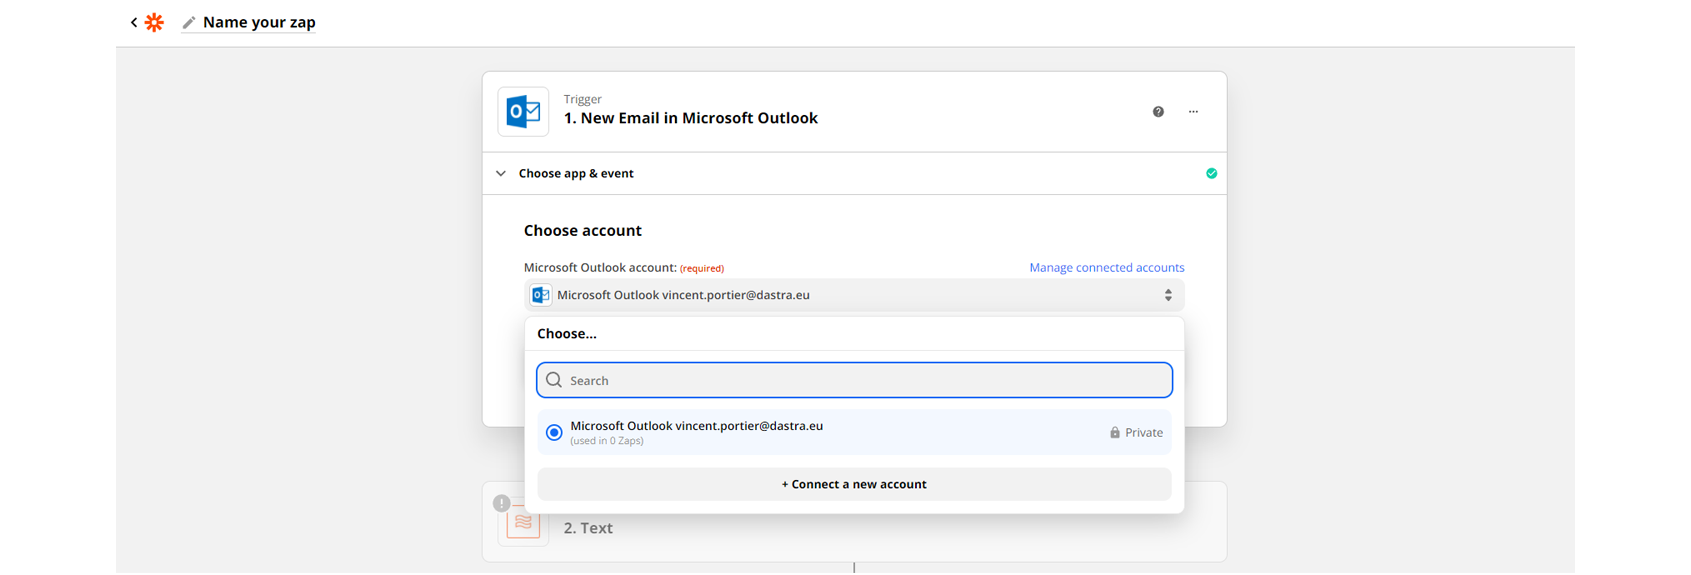Open Manage connected accounts link
The height and width of the screenshot is (575, 1691).
click(1107, 268)
